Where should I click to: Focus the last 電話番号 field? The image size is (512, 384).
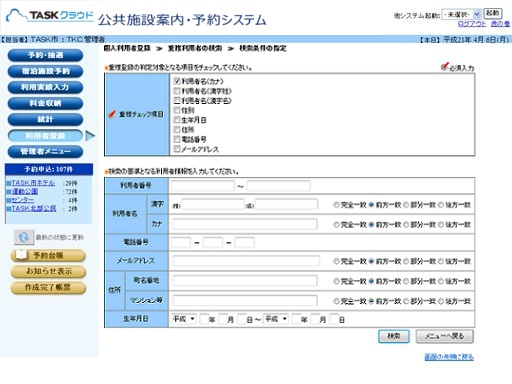pyautogui.click(x=244, y=242)
